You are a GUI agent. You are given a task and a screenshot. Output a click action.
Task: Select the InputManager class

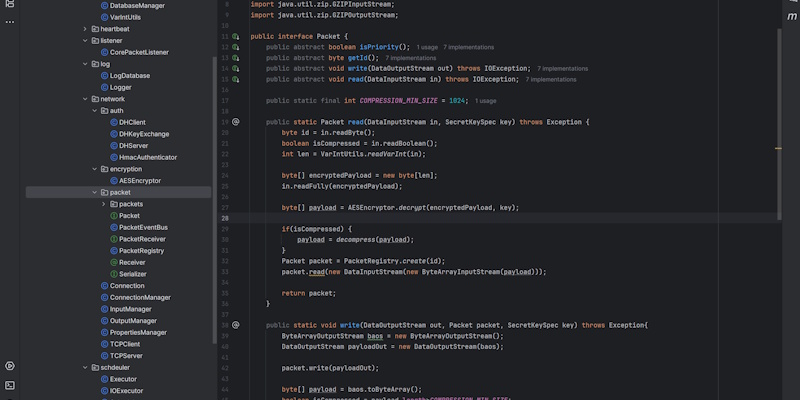[131, 309]
